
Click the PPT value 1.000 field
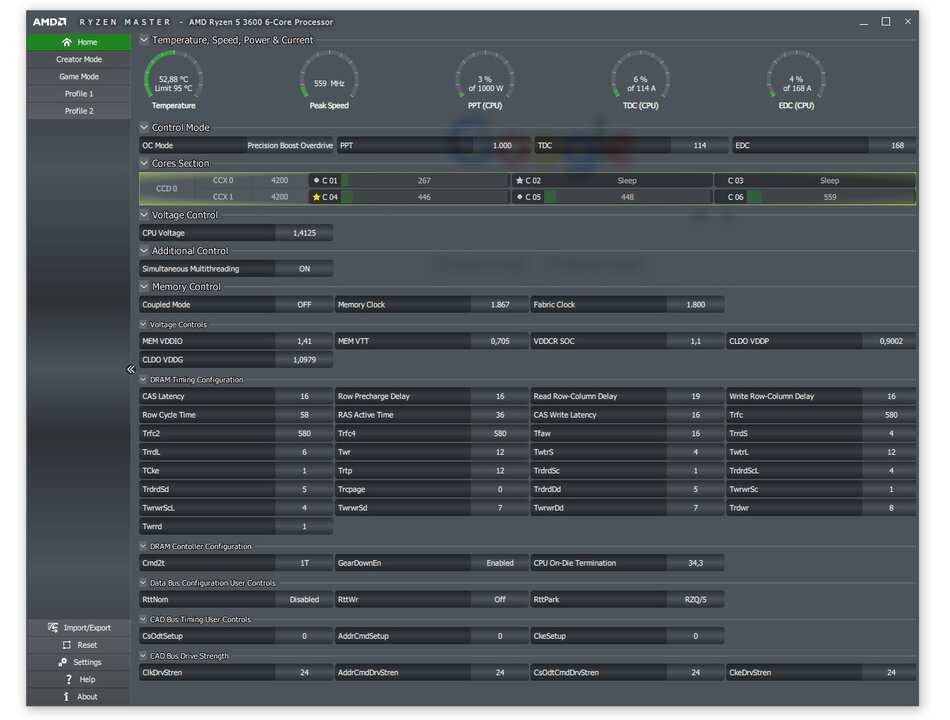pyautogui.click(x=502, y=145)
